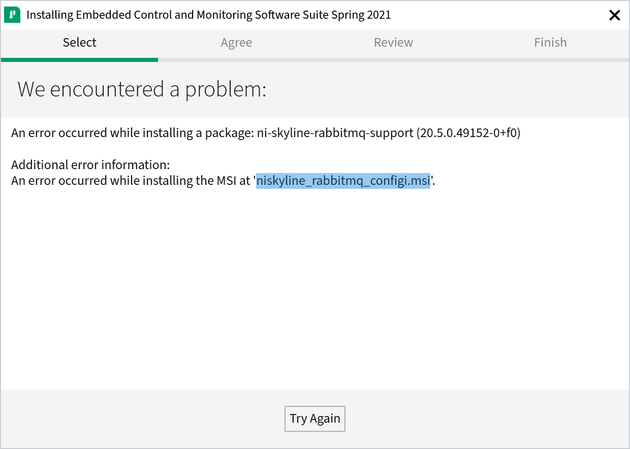Click the "Additional error information:" label

click(90, 164)
